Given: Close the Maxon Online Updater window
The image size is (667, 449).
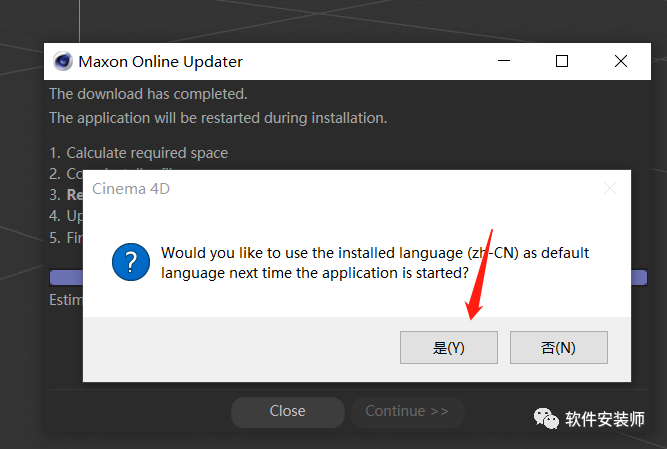Looking at the screenshot, I should pos(621,61).
